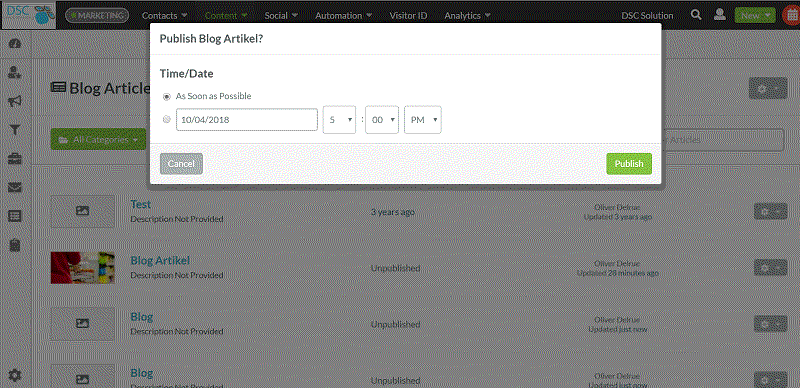Open the Blog Artikel article link
800x388 pixels.
point(160,260)
